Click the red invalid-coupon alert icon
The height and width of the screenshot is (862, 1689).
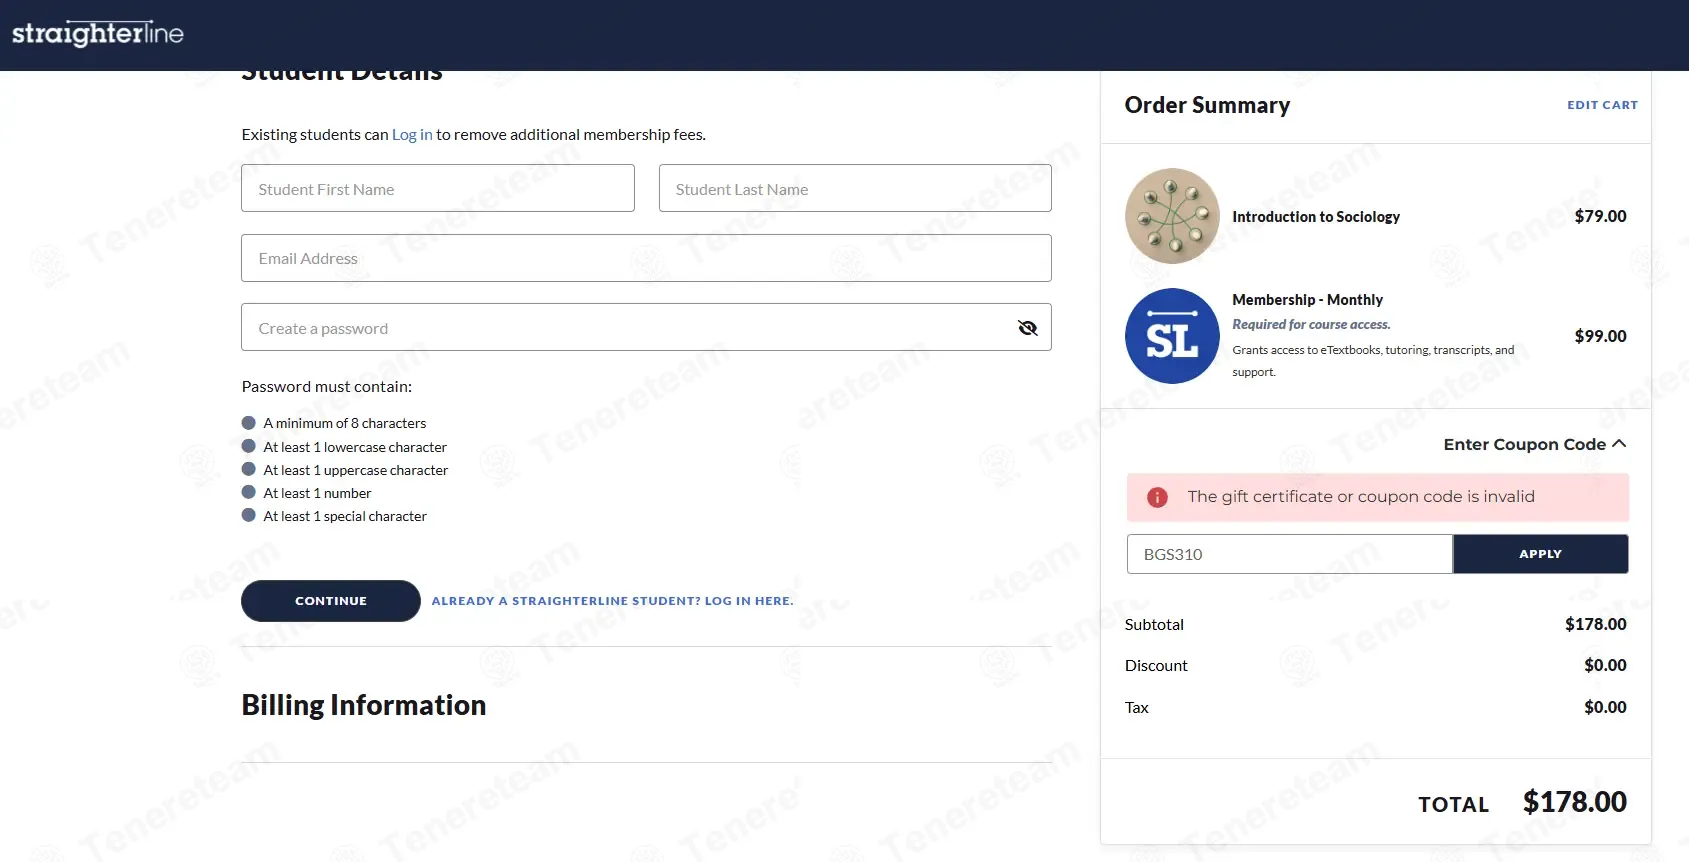[1157, 497]
